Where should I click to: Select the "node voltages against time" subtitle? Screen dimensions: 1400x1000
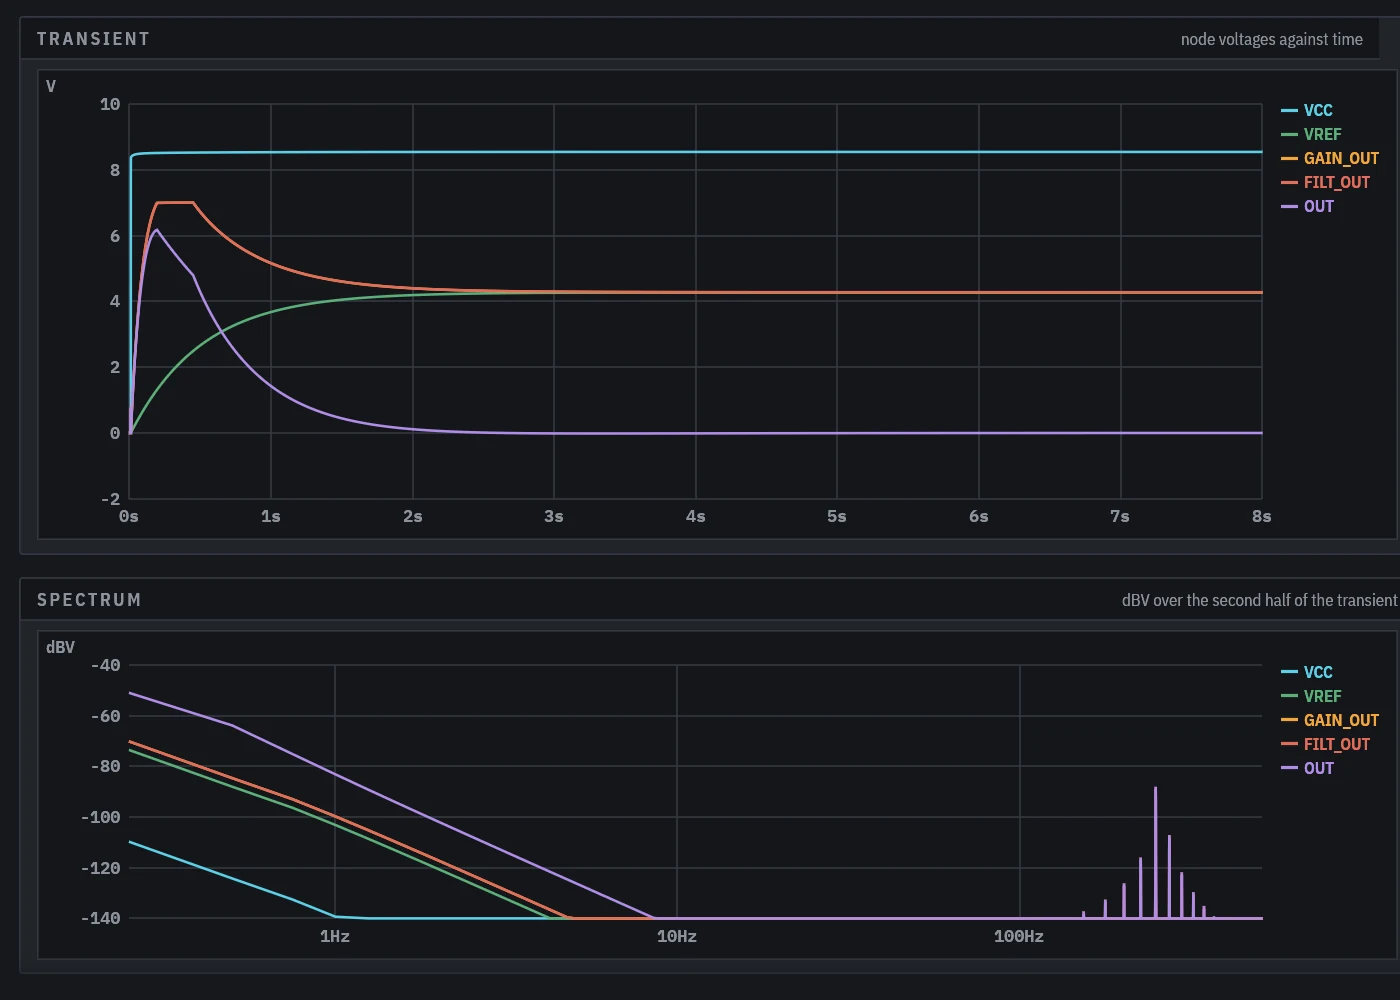tap(1271, 39)
